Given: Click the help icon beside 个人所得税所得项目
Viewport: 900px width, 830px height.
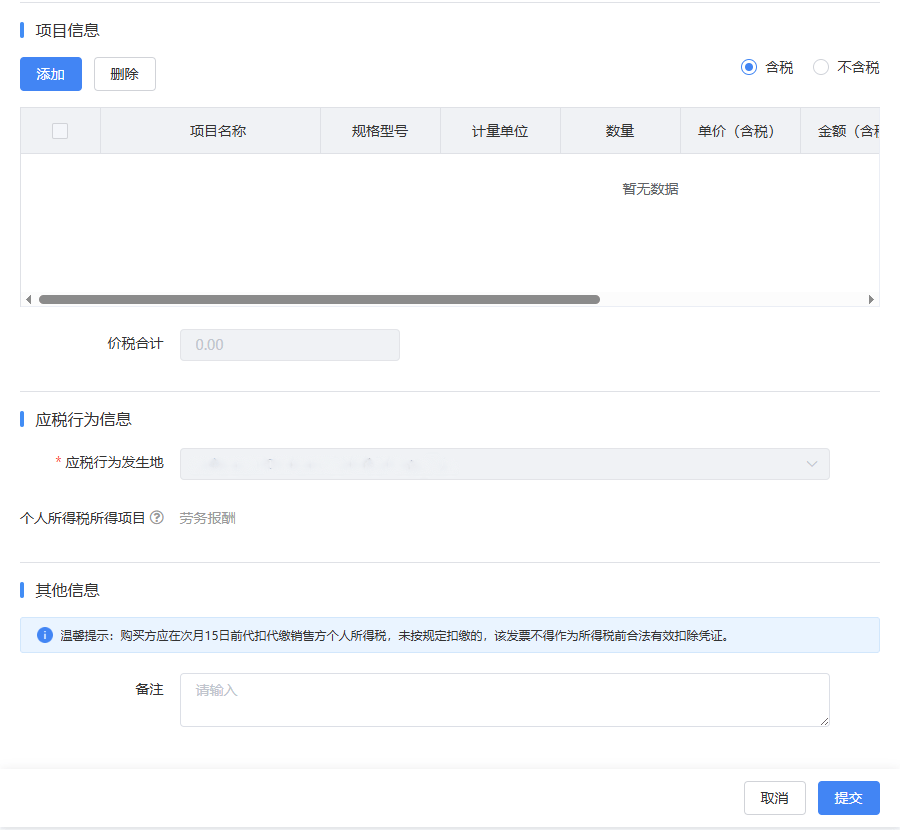Looking at the screenshot, I should [x=157, y=518].
